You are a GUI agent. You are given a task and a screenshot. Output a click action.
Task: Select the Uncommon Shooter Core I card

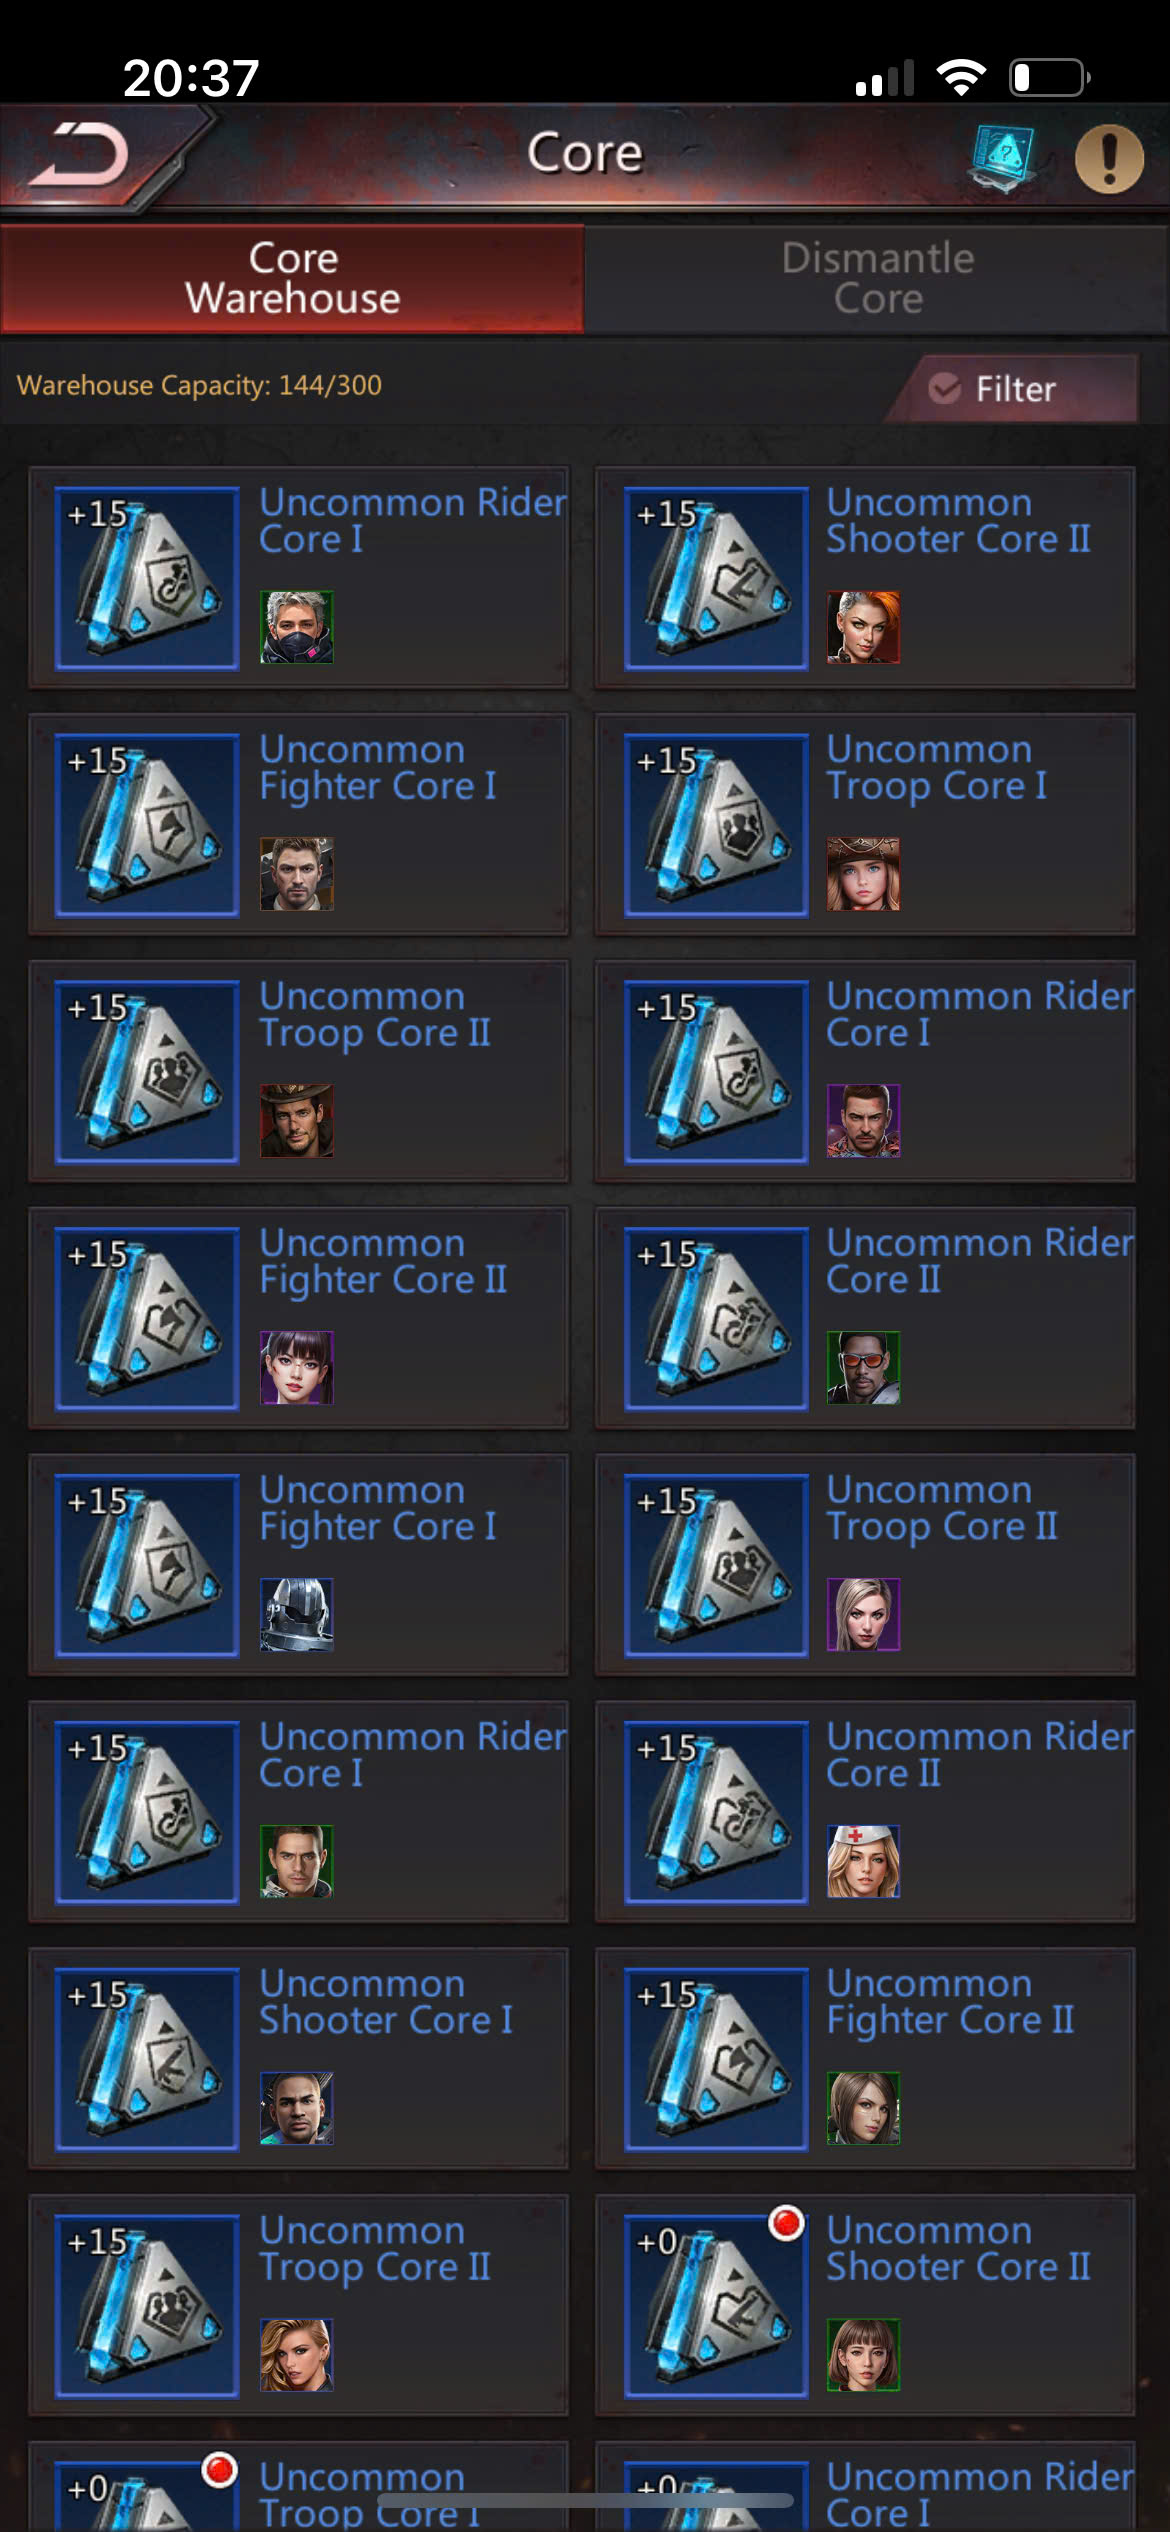pyautogui.click(x=299, y=2058)
